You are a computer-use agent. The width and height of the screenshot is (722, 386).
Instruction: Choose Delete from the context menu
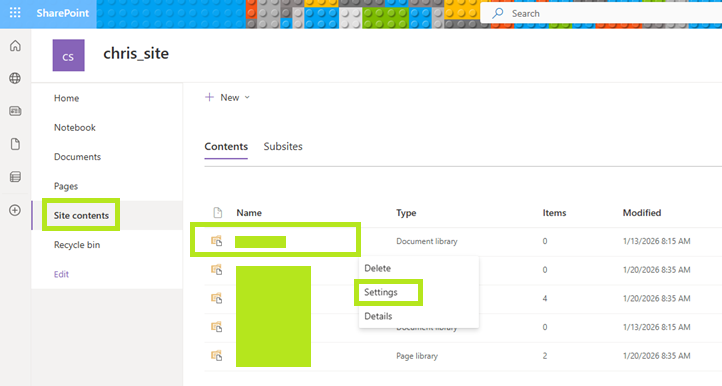pyautogui.click(x=378, y=268)
